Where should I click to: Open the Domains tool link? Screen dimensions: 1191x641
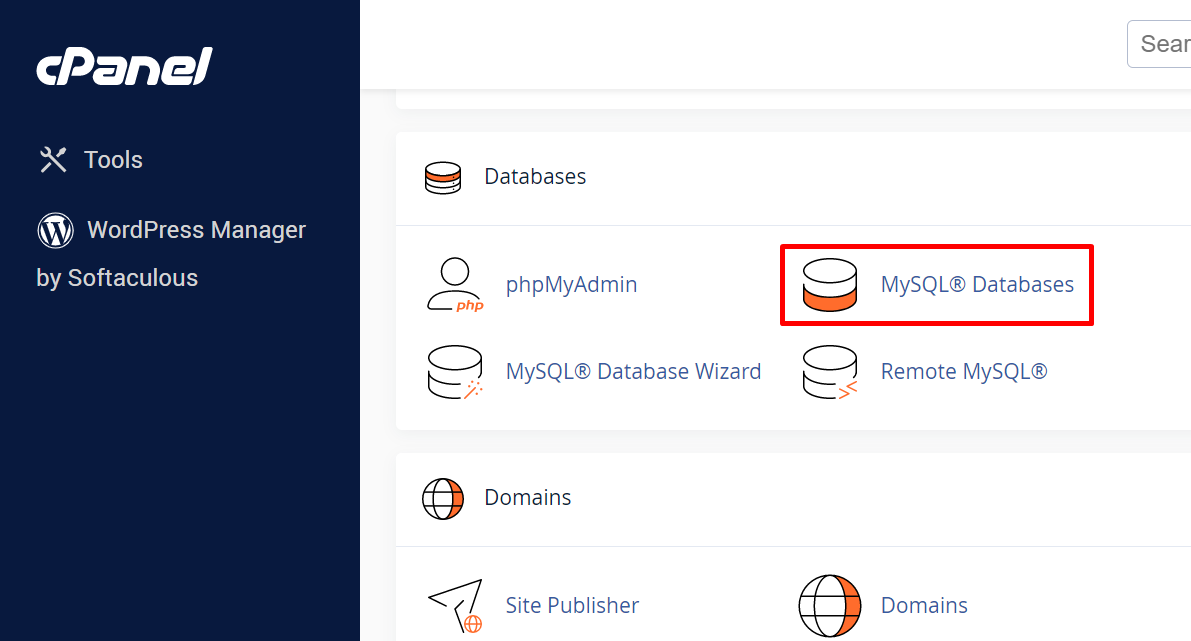coord(924,605)
